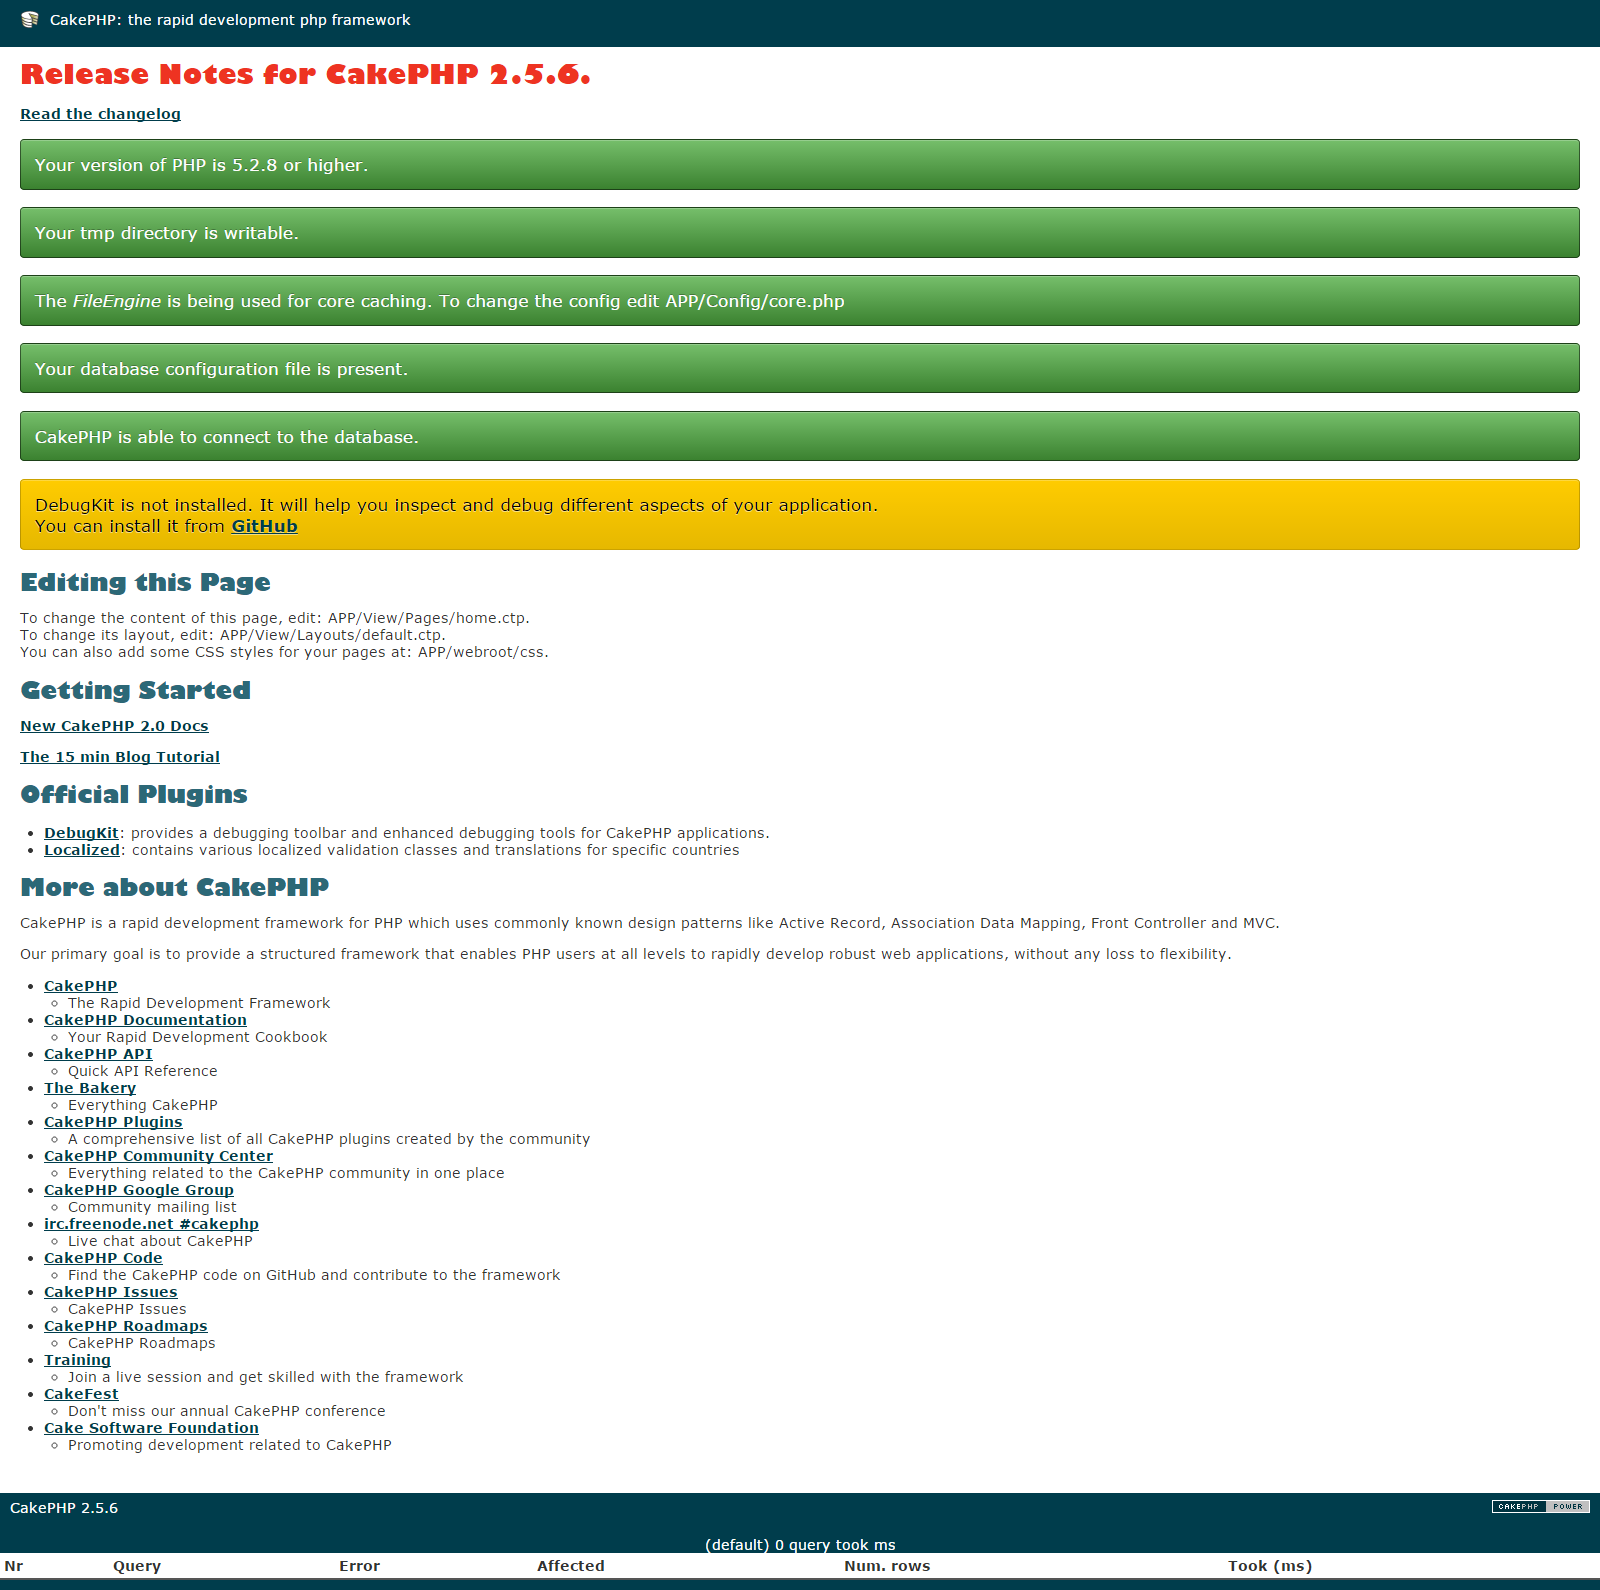Click the line mentioning APP/webroot/css
Screen dimensions: 1600x1590
click(x=284, y=652)
